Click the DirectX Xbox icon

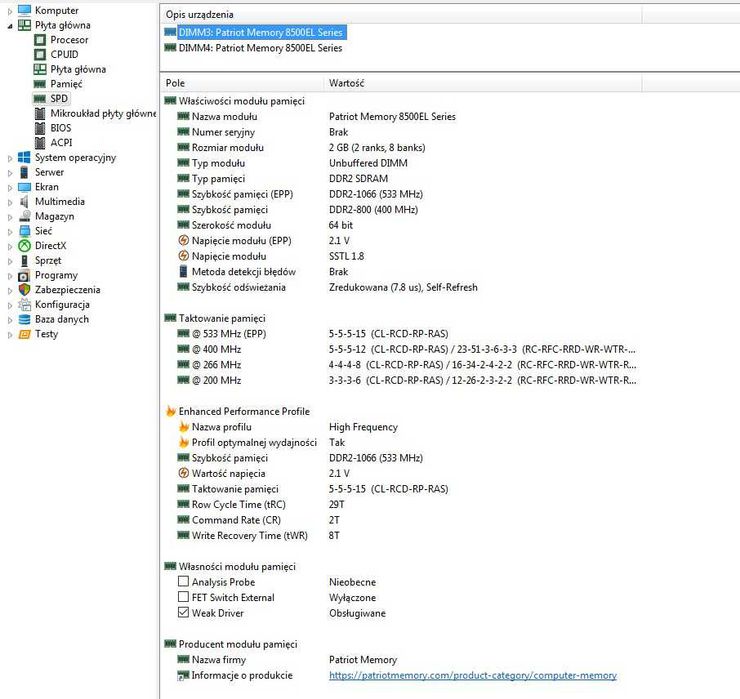[24, 245]
